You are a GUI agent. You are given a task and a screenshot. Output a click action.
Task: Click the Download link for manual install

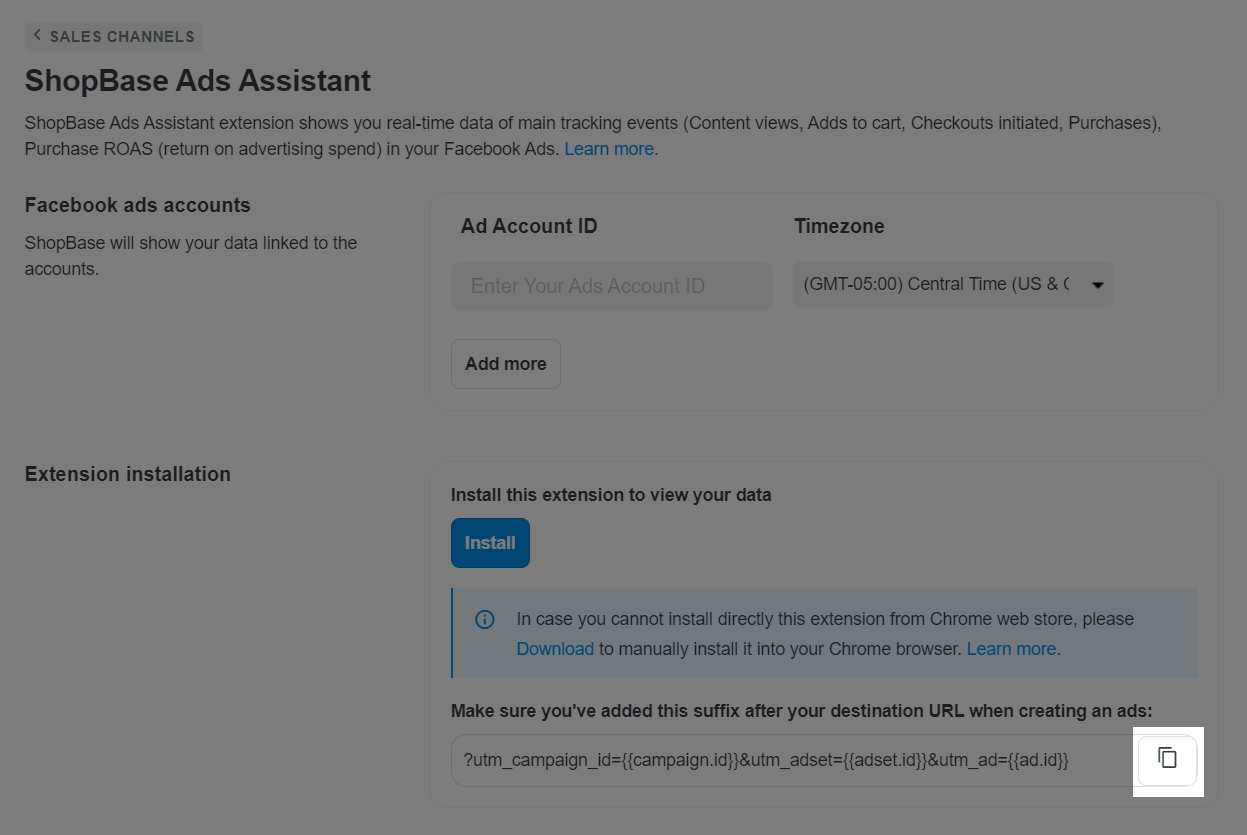tap(555, 649)
